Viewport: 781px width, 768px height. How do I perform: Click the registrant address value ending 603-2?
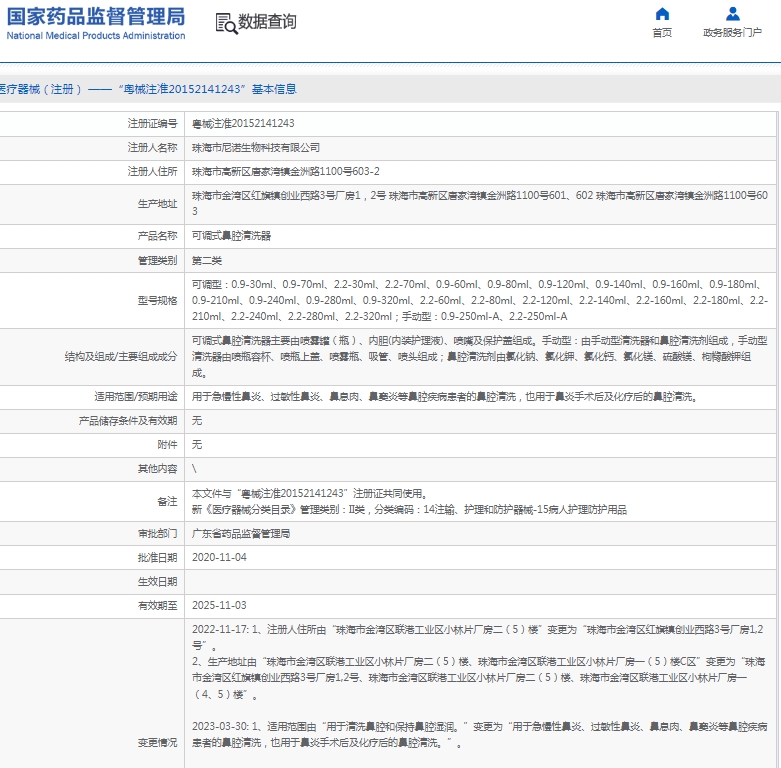point(285,172)
